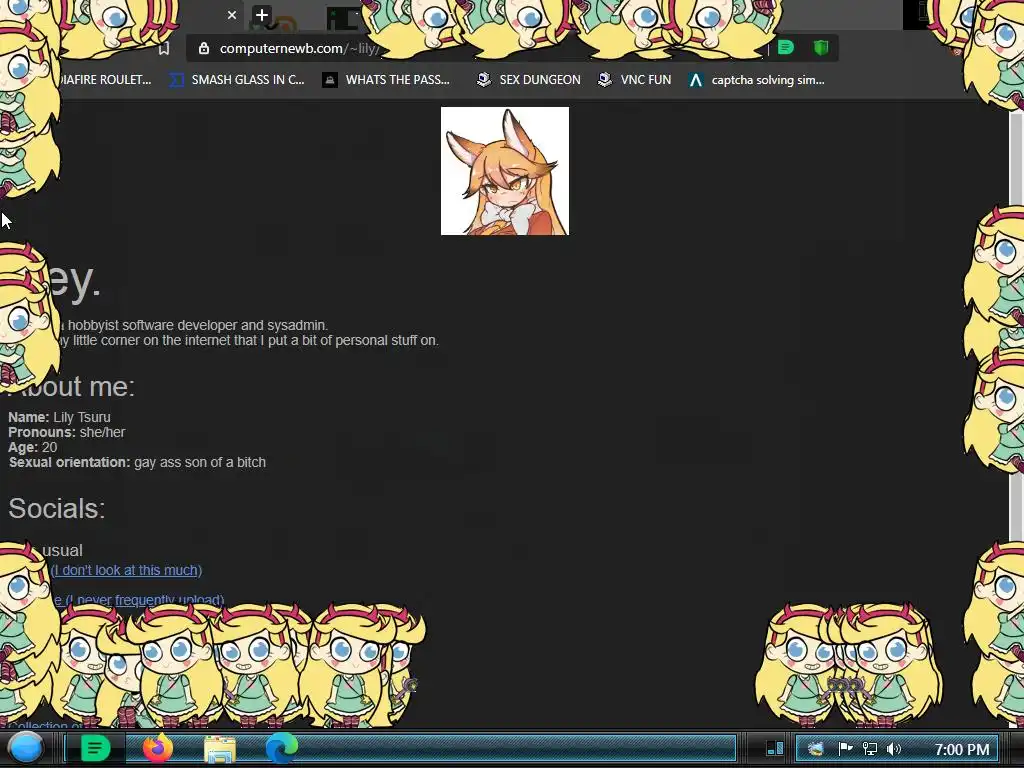The image size is (1024, 768).
Task: View site security lock info
Action: point(204,48)
